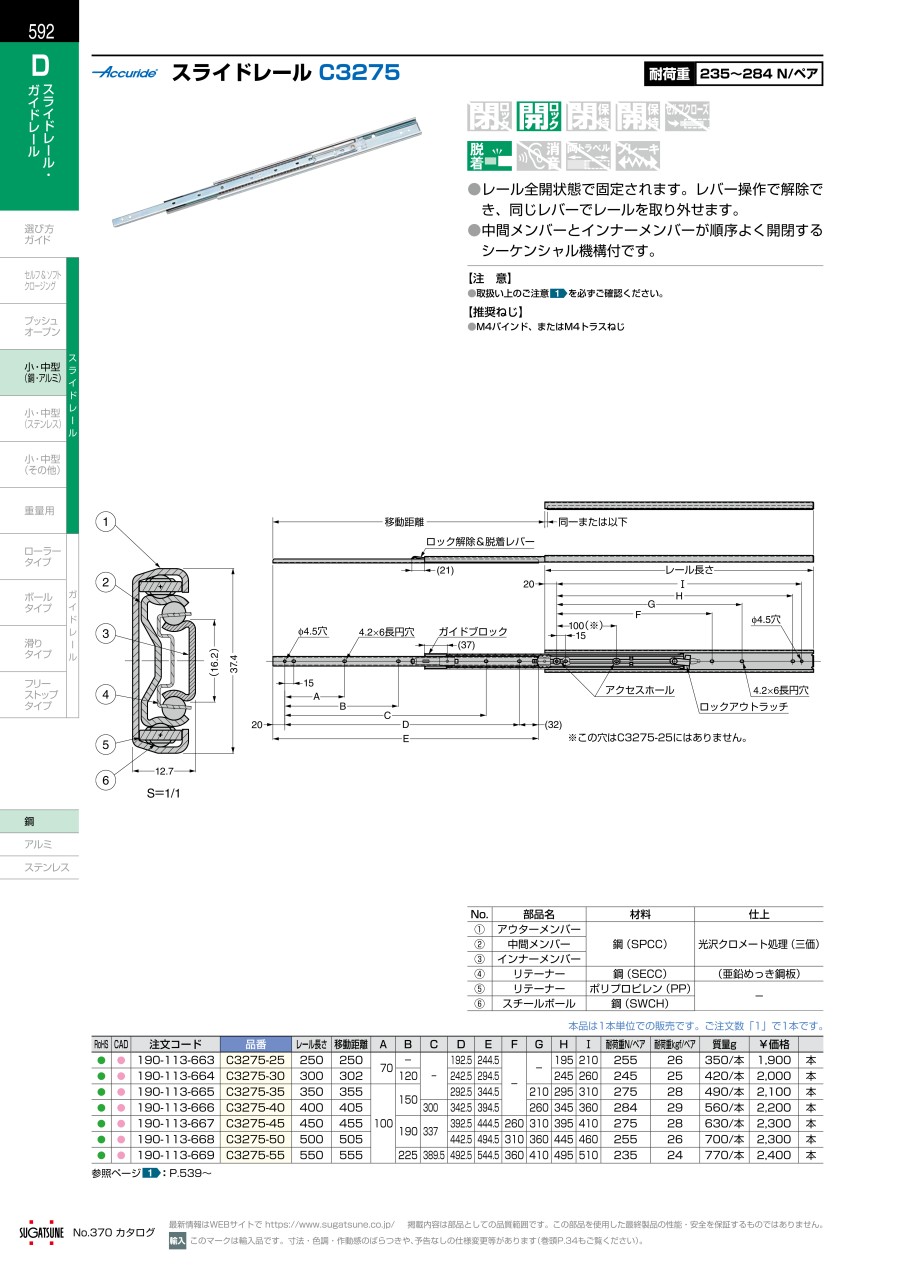Open the 選び方ガイド side index entry
The image size is (900, 1272).
pos(39,234)
